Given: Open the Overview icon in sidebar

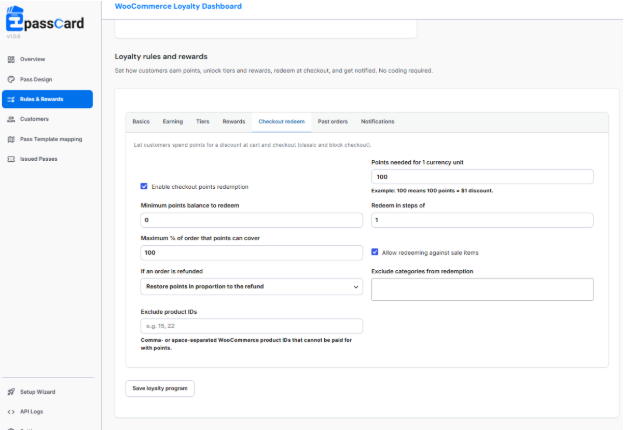Looking at the screenshot, I should point(11,59).
